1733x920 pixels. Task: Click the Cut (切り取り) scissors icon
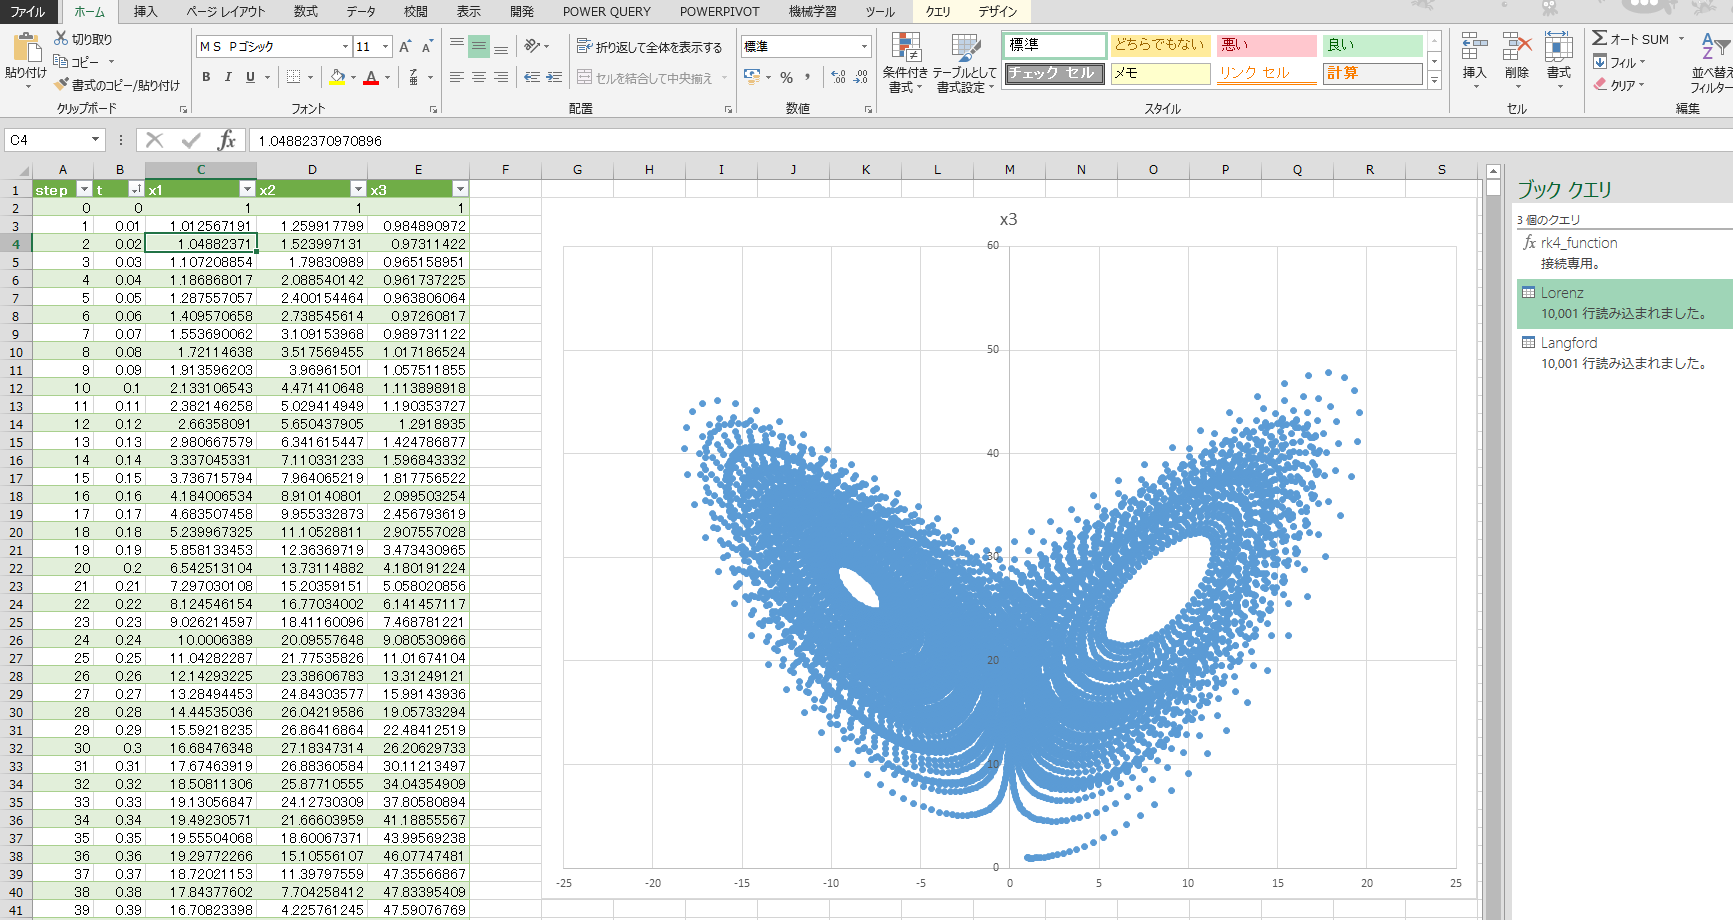(x=62, y=39)
